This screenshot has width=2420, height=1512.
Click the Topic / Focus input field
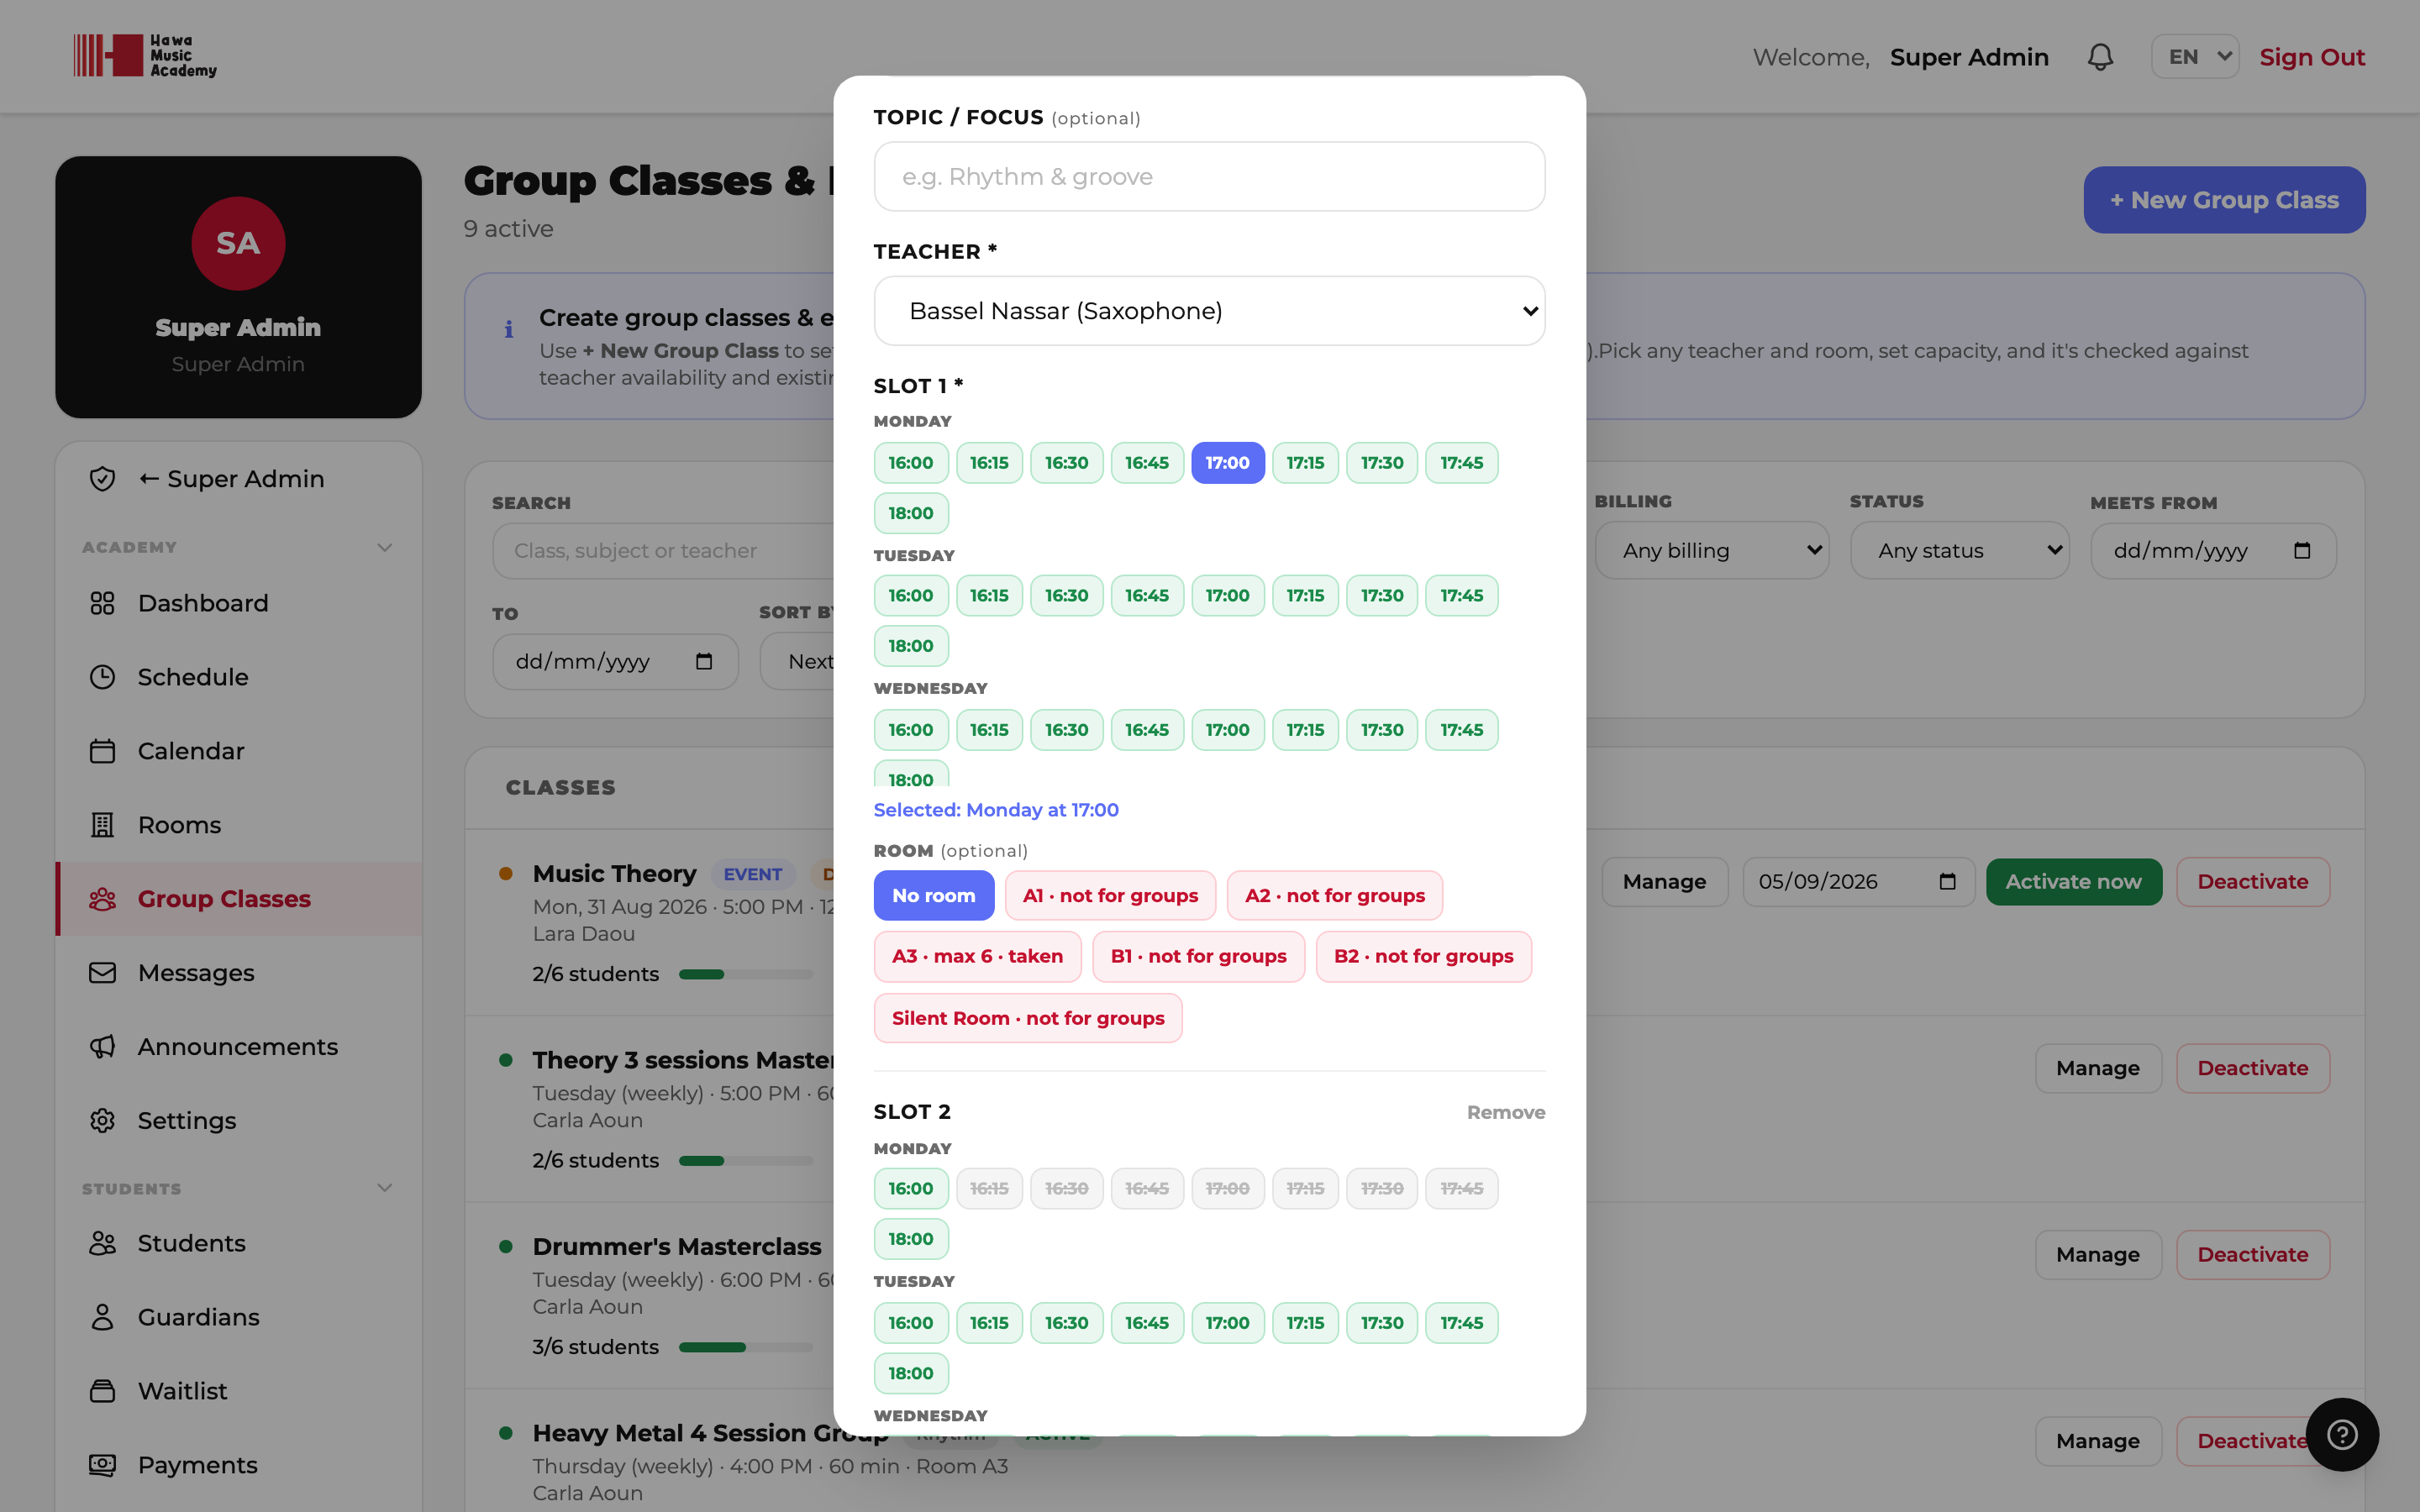click(x=1209, y=176)
